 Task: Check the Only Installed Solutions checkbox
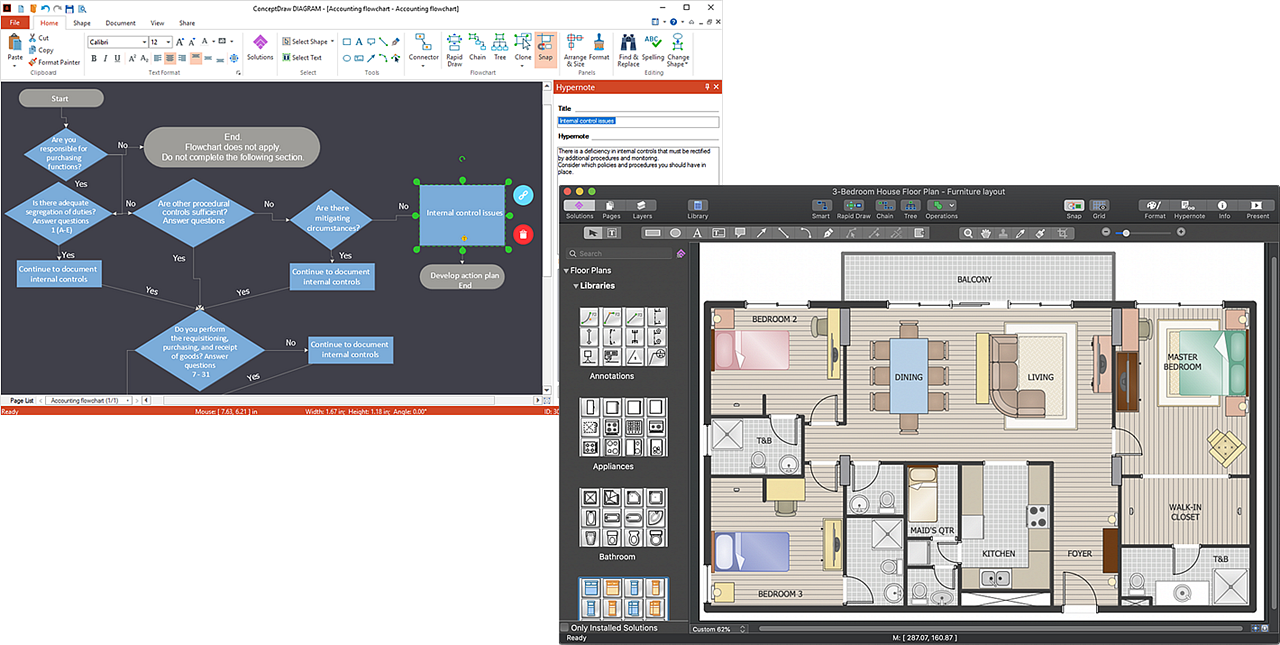tap(565, 628)
